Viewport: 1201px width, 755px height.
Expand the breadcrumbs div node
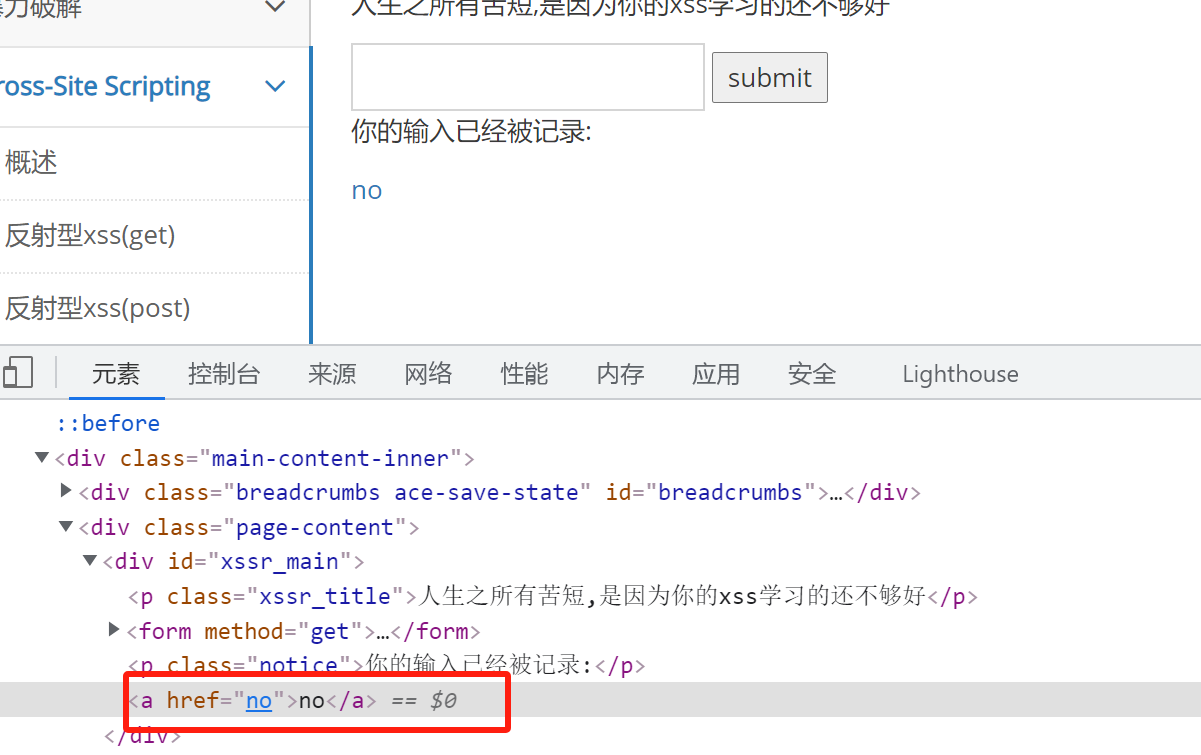[66, 491]
